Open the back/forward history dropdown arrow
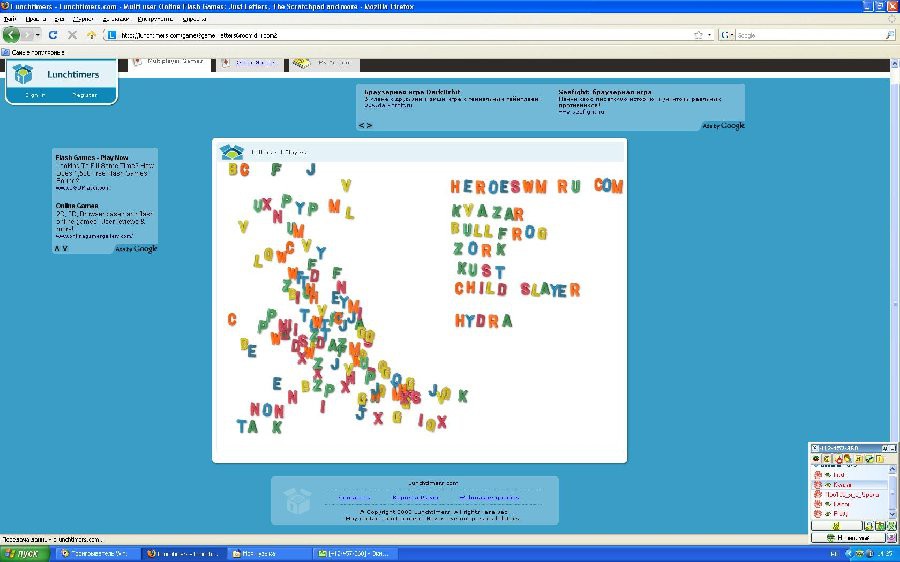 pyautogui.click(x=38, y=35)
